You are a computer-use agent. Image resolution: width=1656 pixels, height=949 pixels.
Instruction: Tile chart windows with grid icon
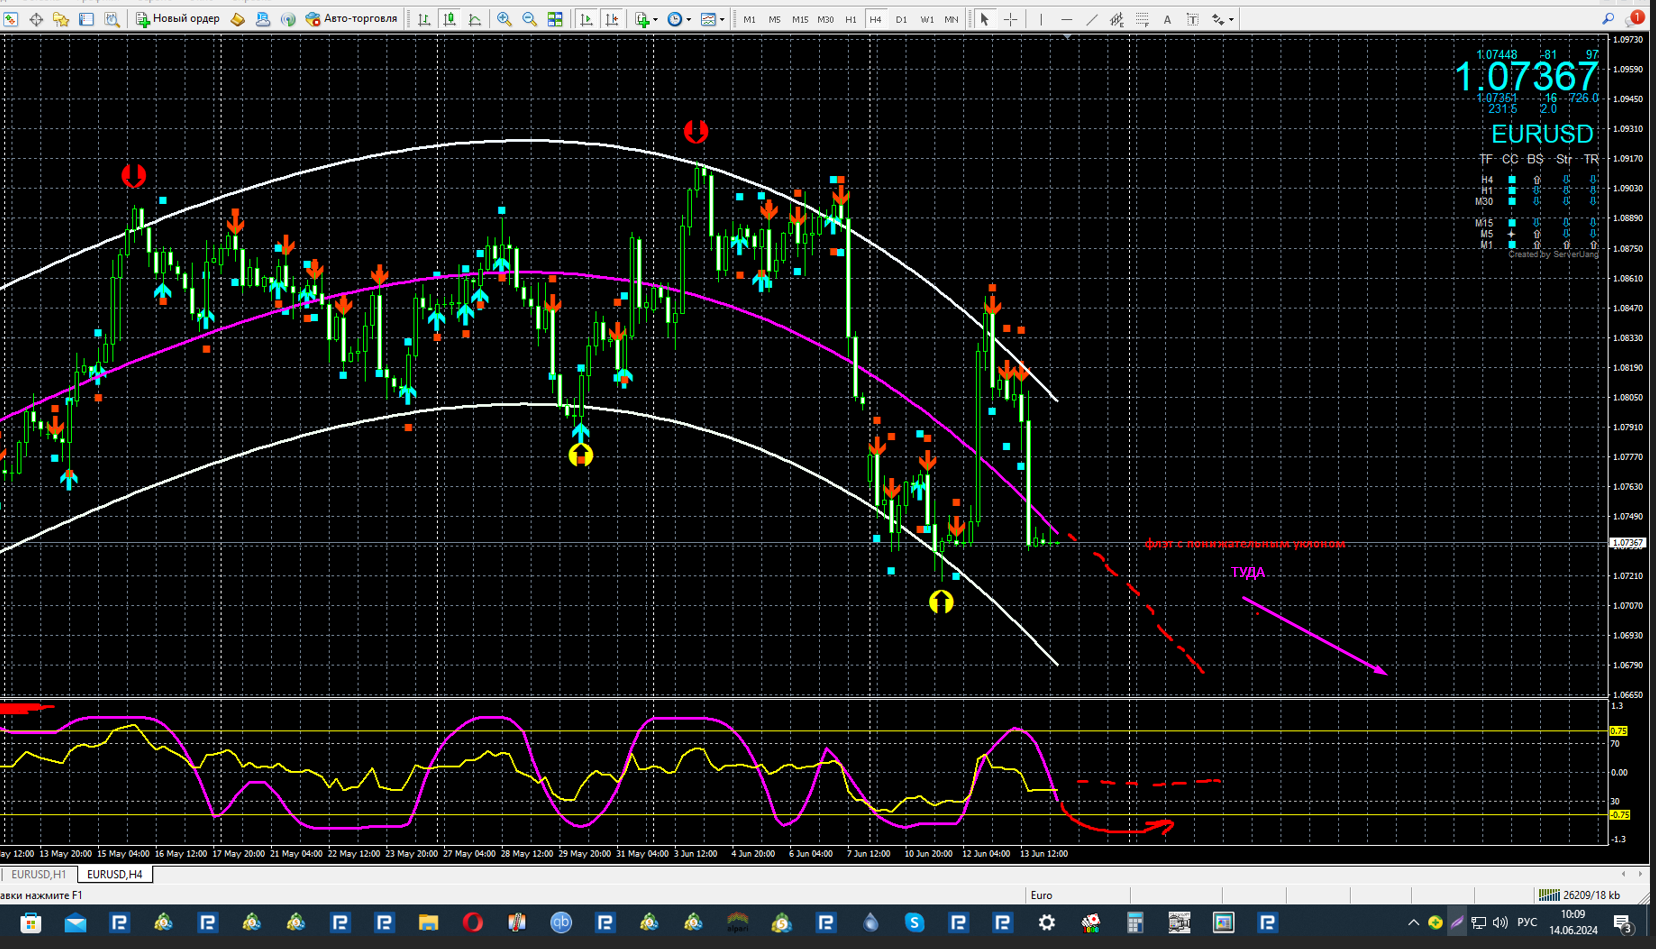tap(555, 19)
